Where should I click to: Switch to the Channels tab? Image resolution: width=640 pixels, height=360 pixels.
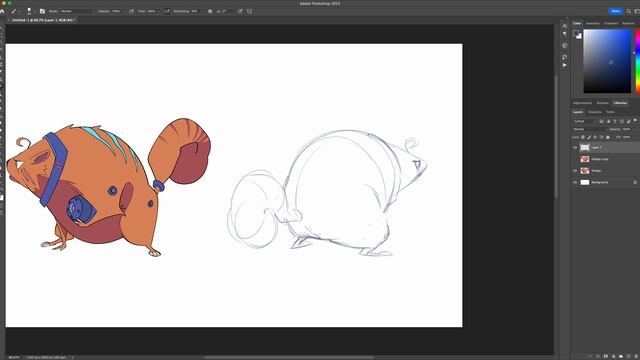[595, 112]
